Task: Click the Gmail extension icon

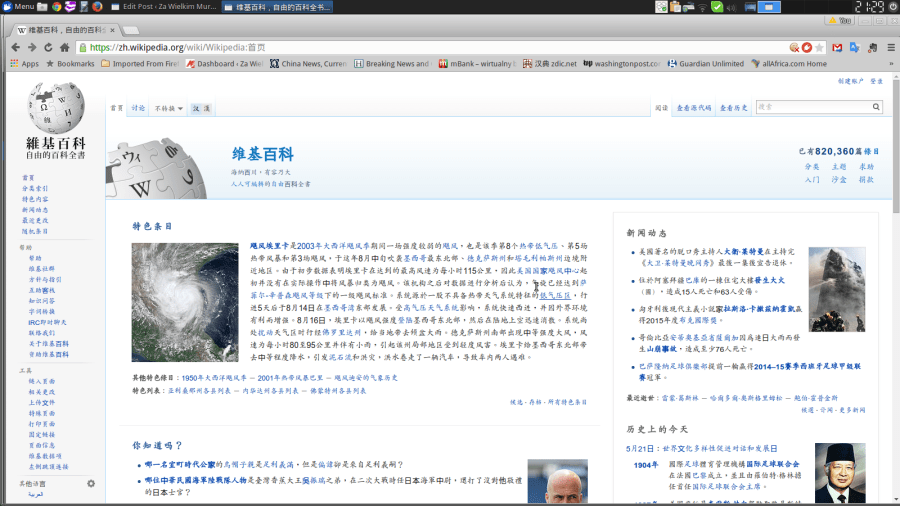Action: click(837, 47)
